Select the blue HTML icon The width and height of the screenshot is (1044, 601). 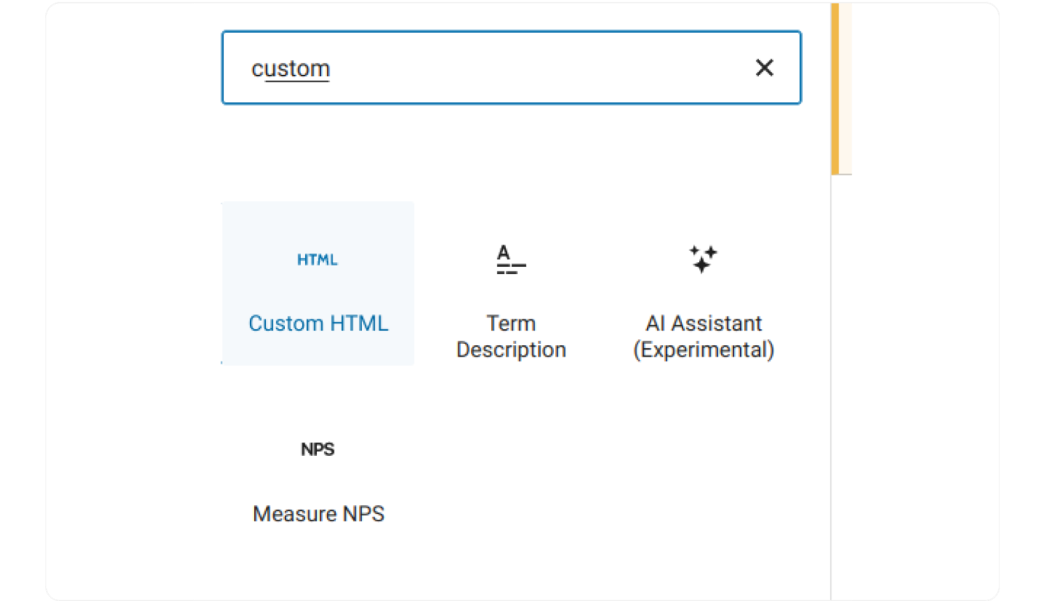(317, 260)
